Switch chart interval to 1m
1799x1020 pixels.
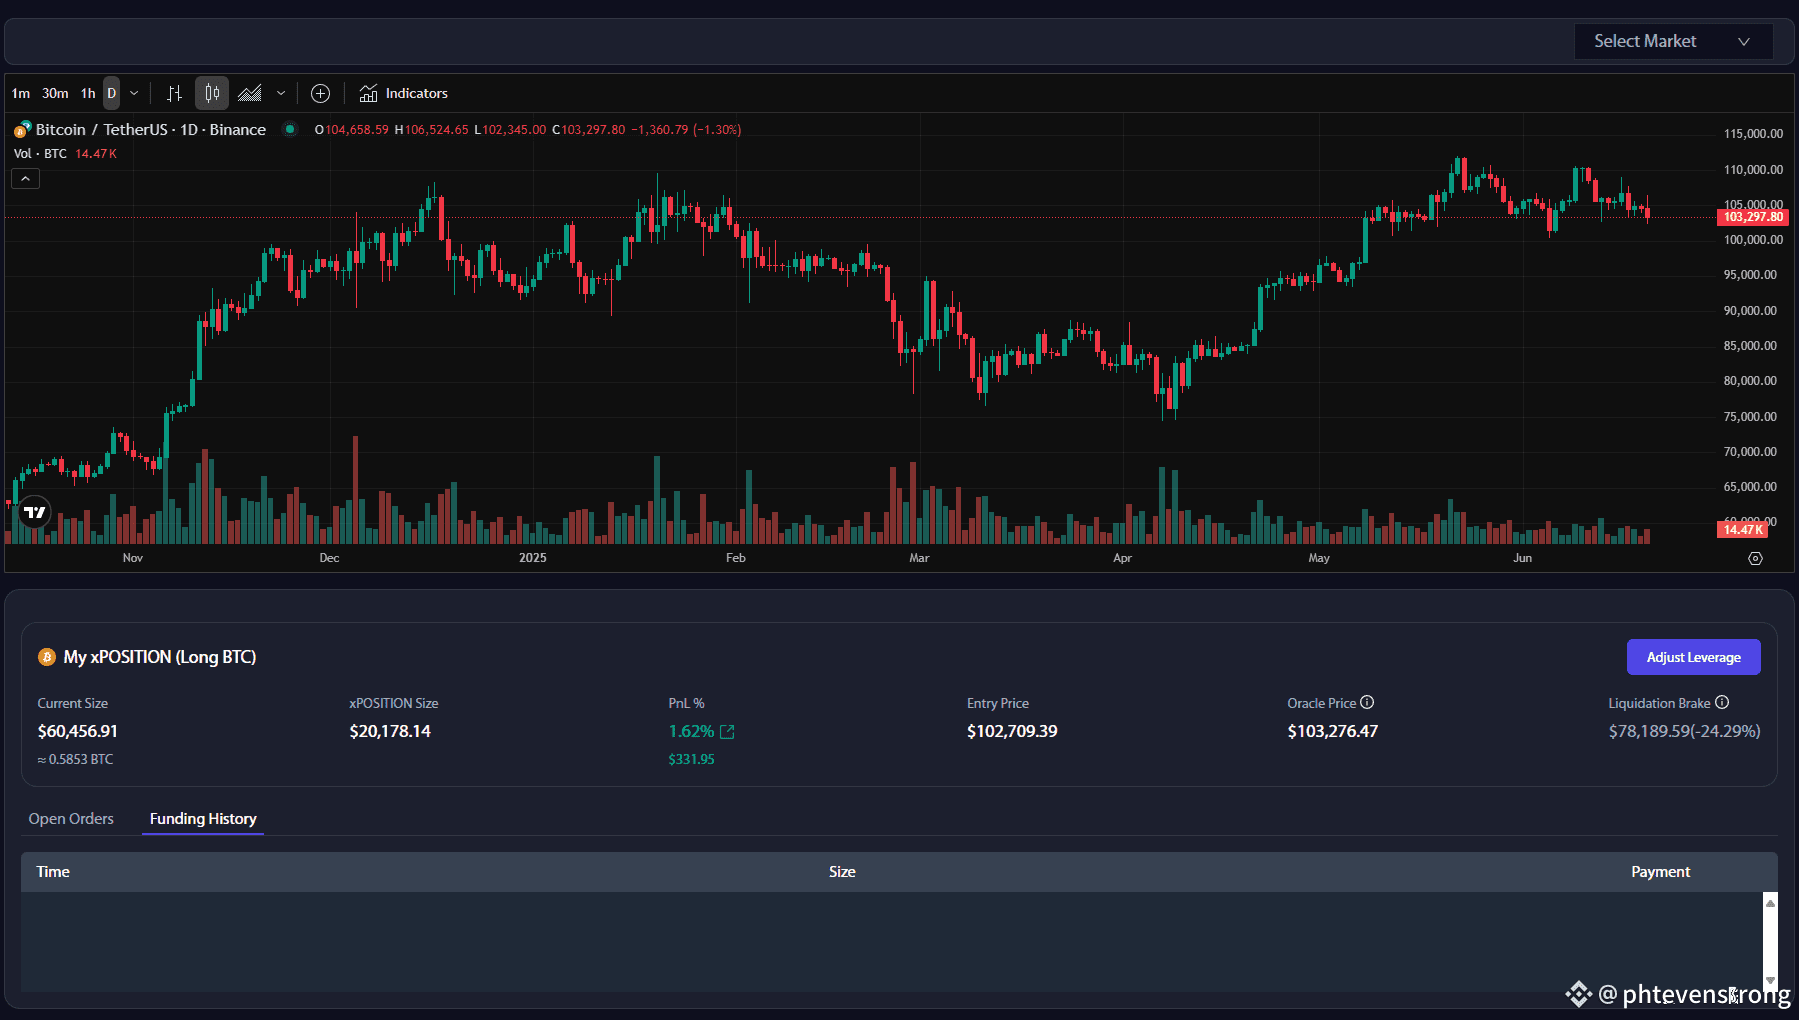click(x=21, y=93)
